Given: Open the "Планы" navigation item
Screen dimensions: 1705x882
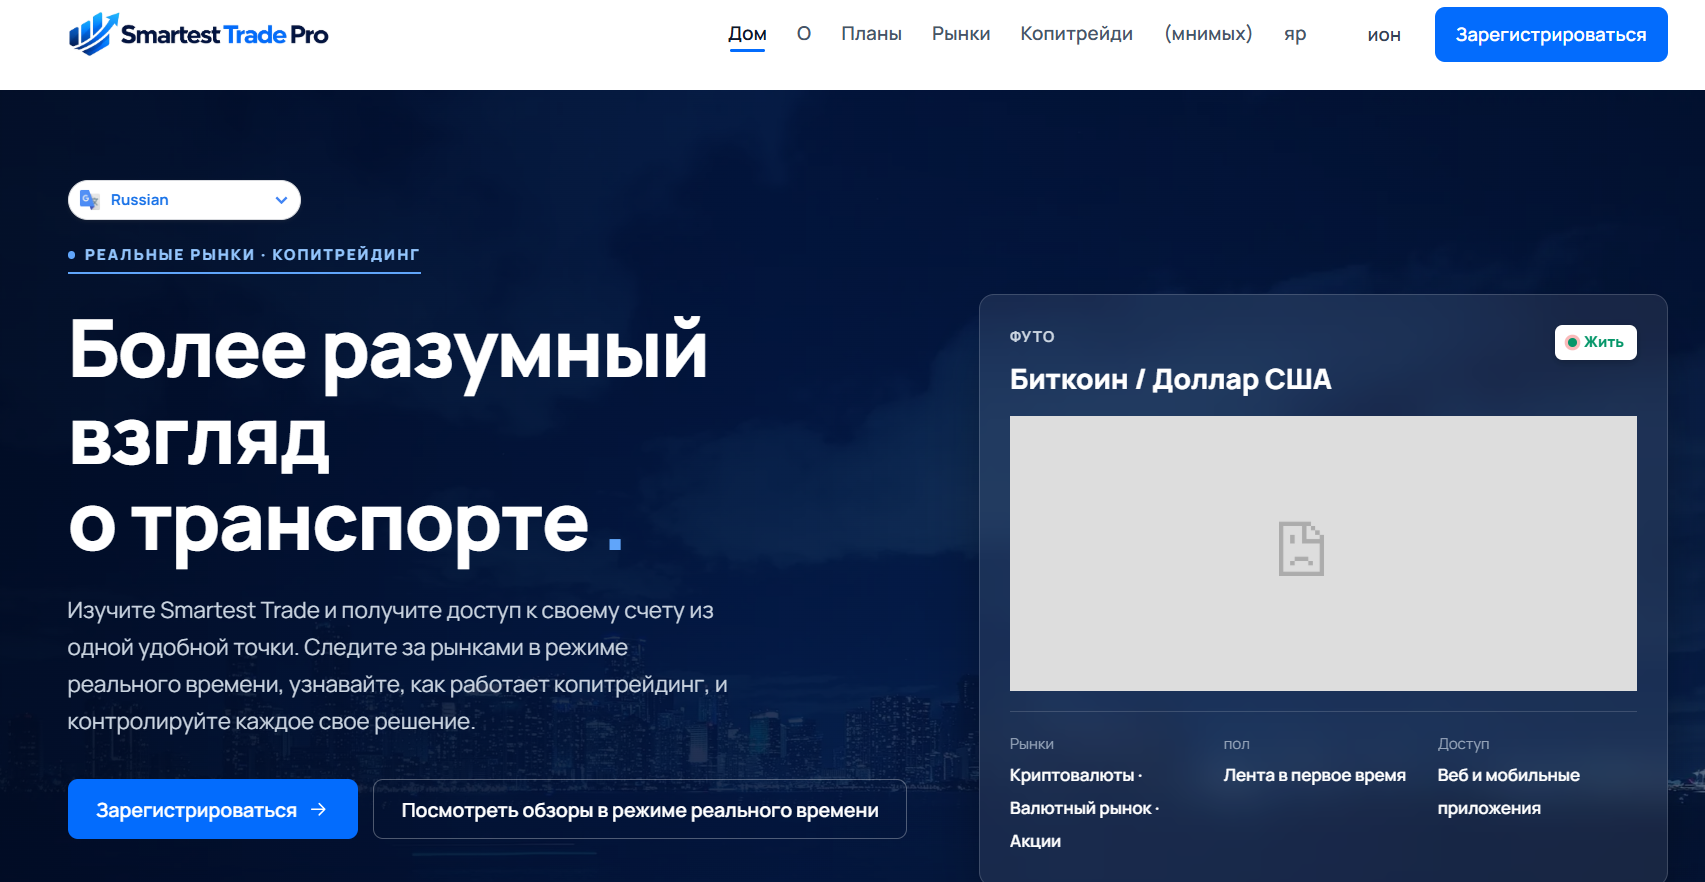Looking at the screenshot, I should coord(871,34).
